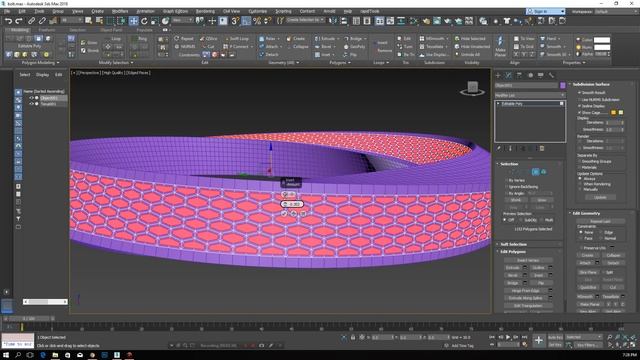
Task: Click the Configure Modifier Sets icon
Action: (x=542, y=149)
